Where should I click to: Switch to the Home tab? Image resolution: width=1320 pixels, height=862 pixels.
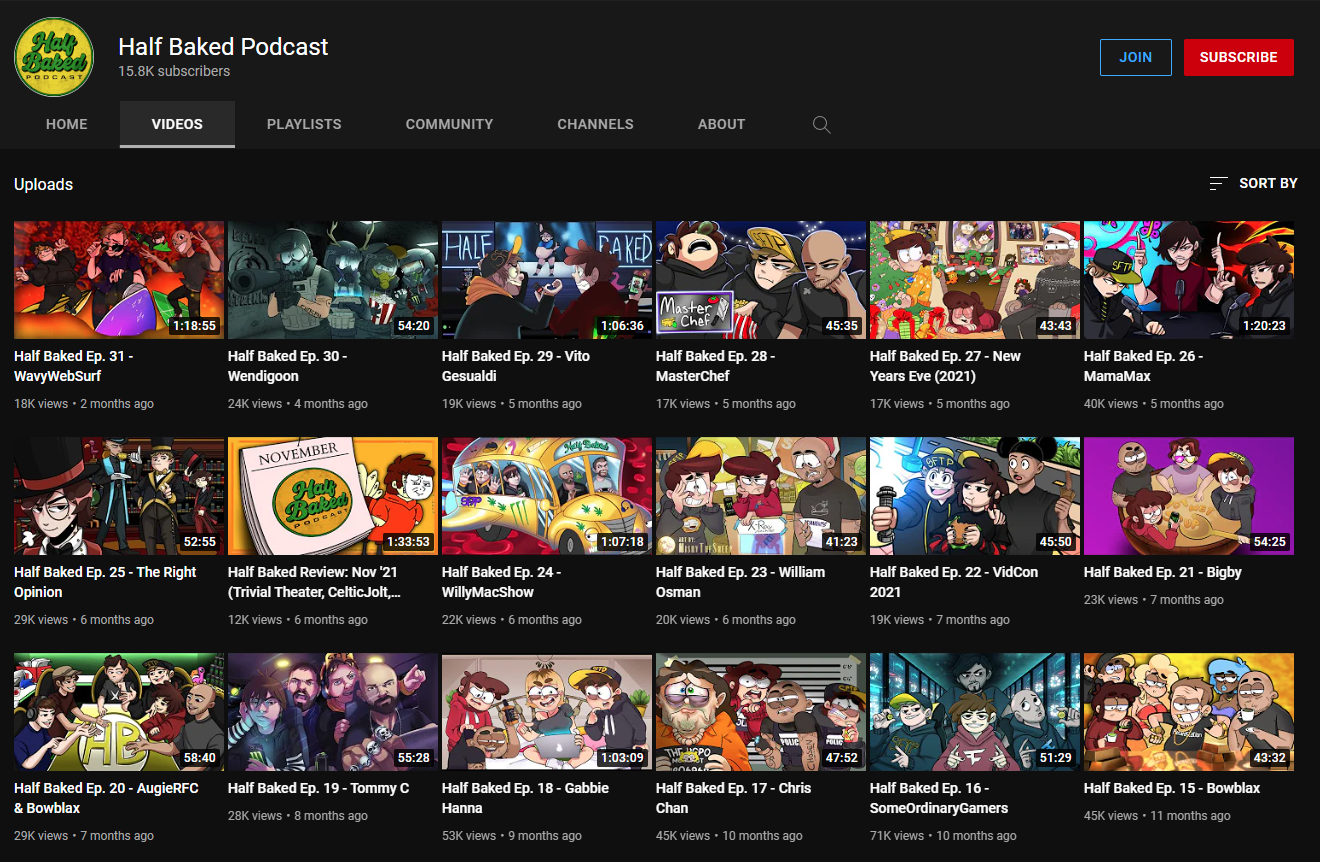[x=67, y=124]
